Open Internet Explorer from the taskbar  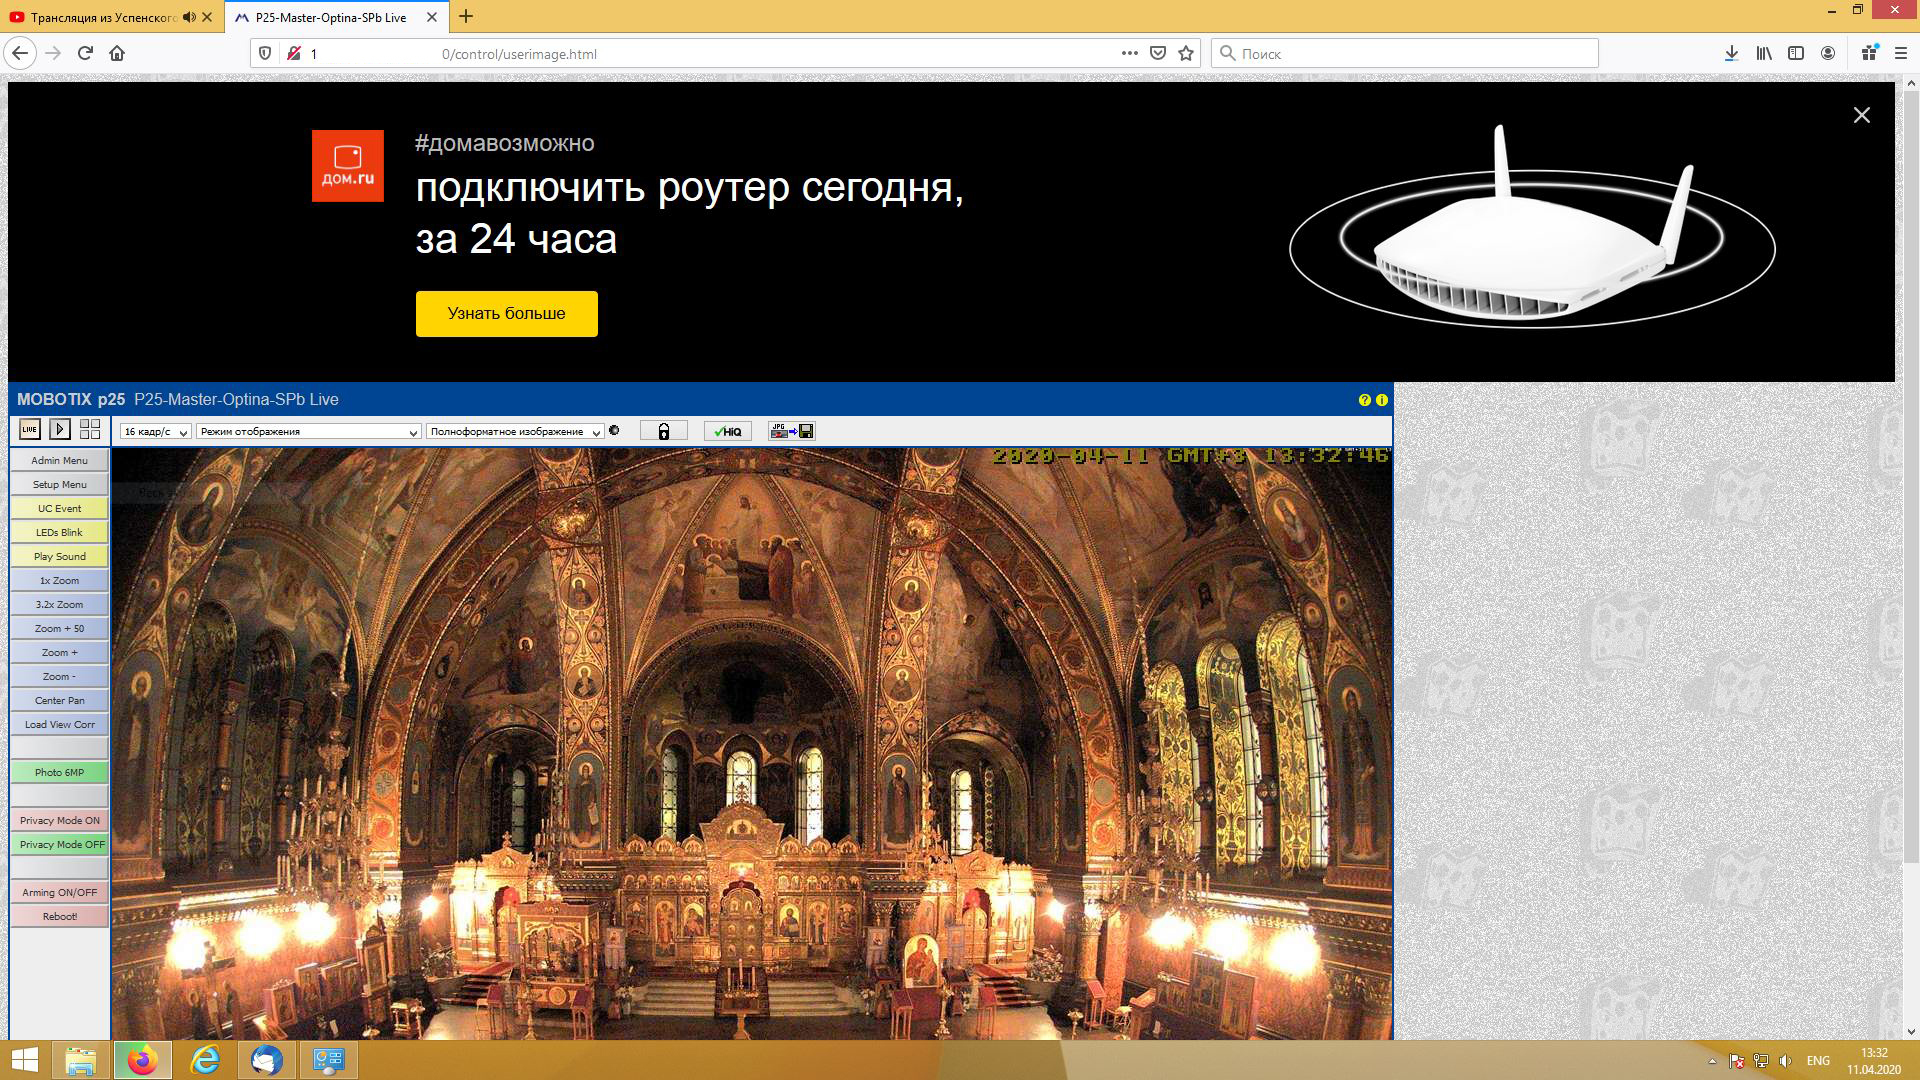coord(205,1060)
